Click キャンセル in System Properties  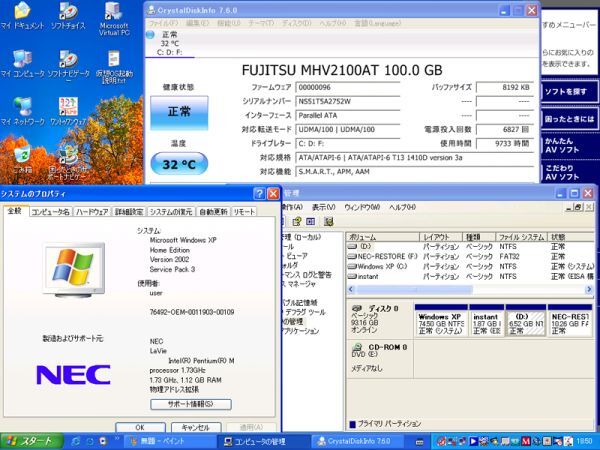(196, 427)
